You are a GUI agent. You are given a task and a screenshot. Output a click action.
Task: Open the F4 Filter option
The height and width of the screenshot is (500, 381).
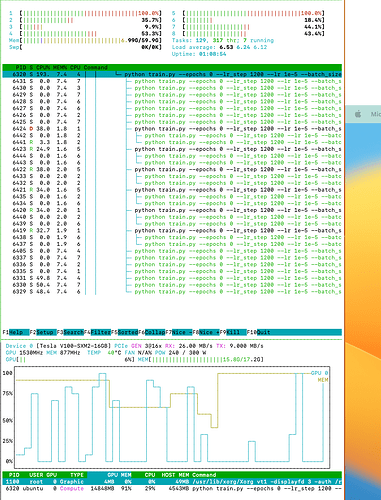[x=98, y=332]
